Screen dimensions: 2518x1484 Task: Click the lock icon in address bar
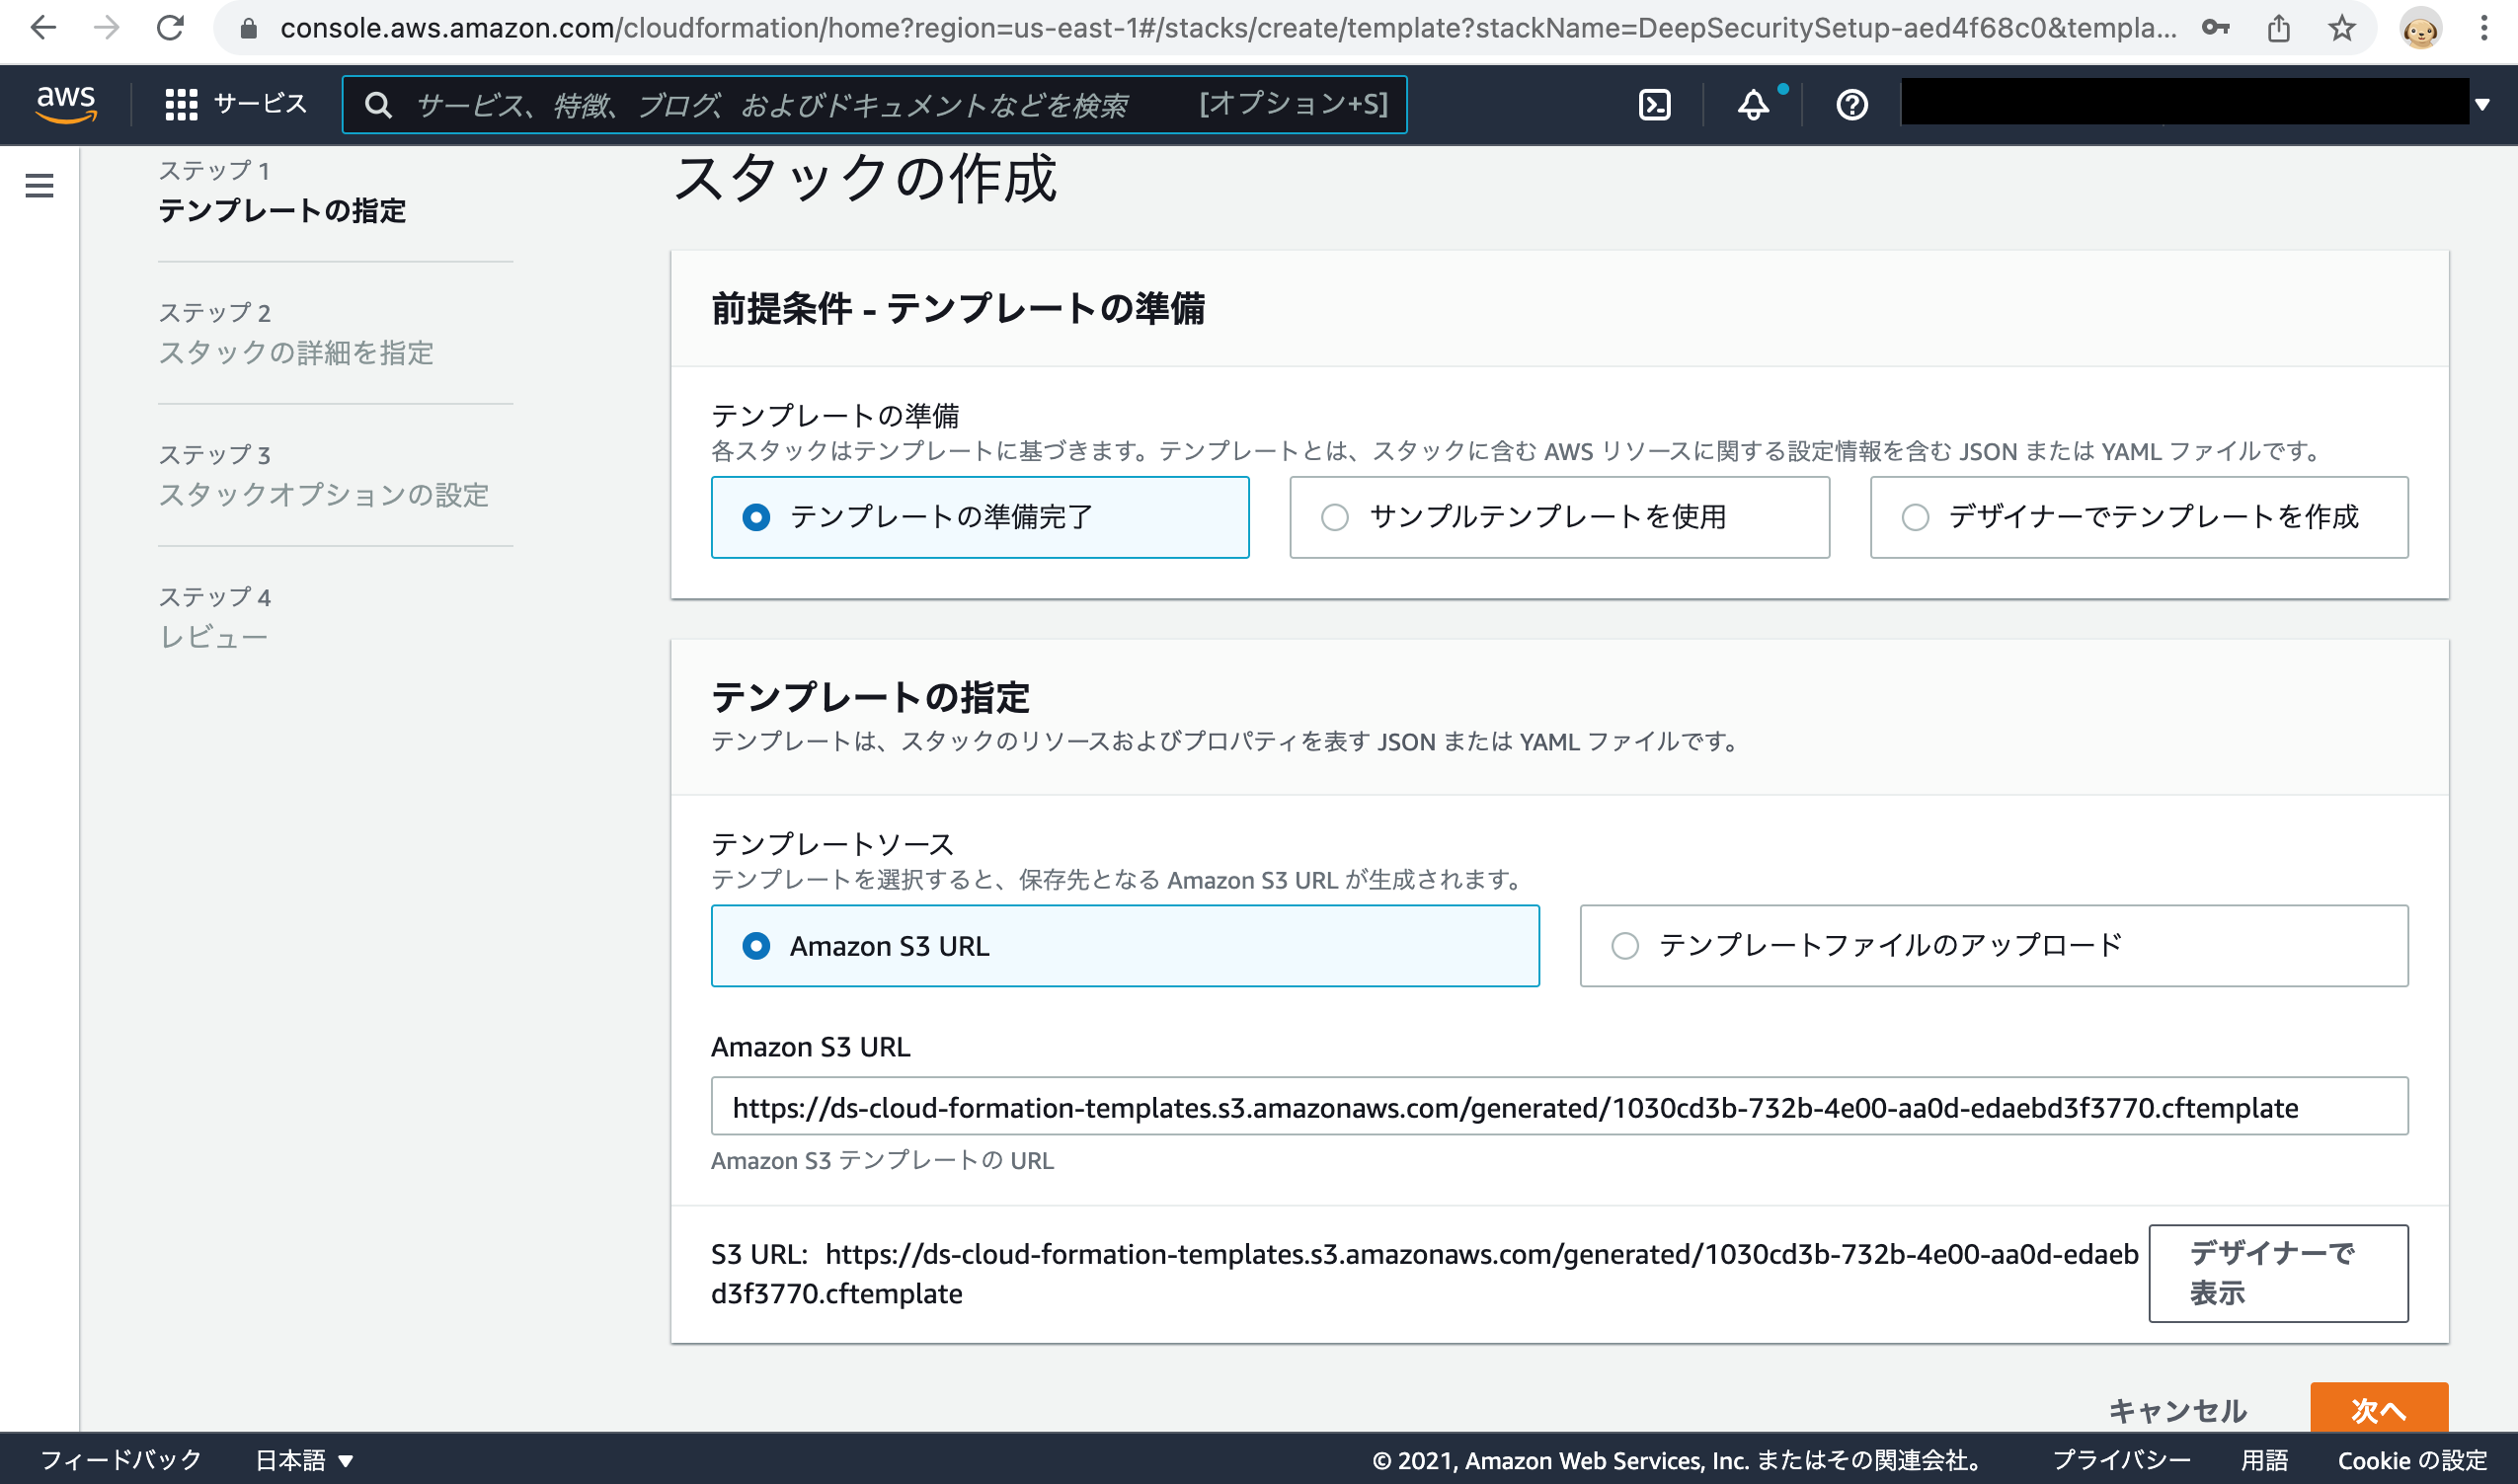tap(249, 29)
